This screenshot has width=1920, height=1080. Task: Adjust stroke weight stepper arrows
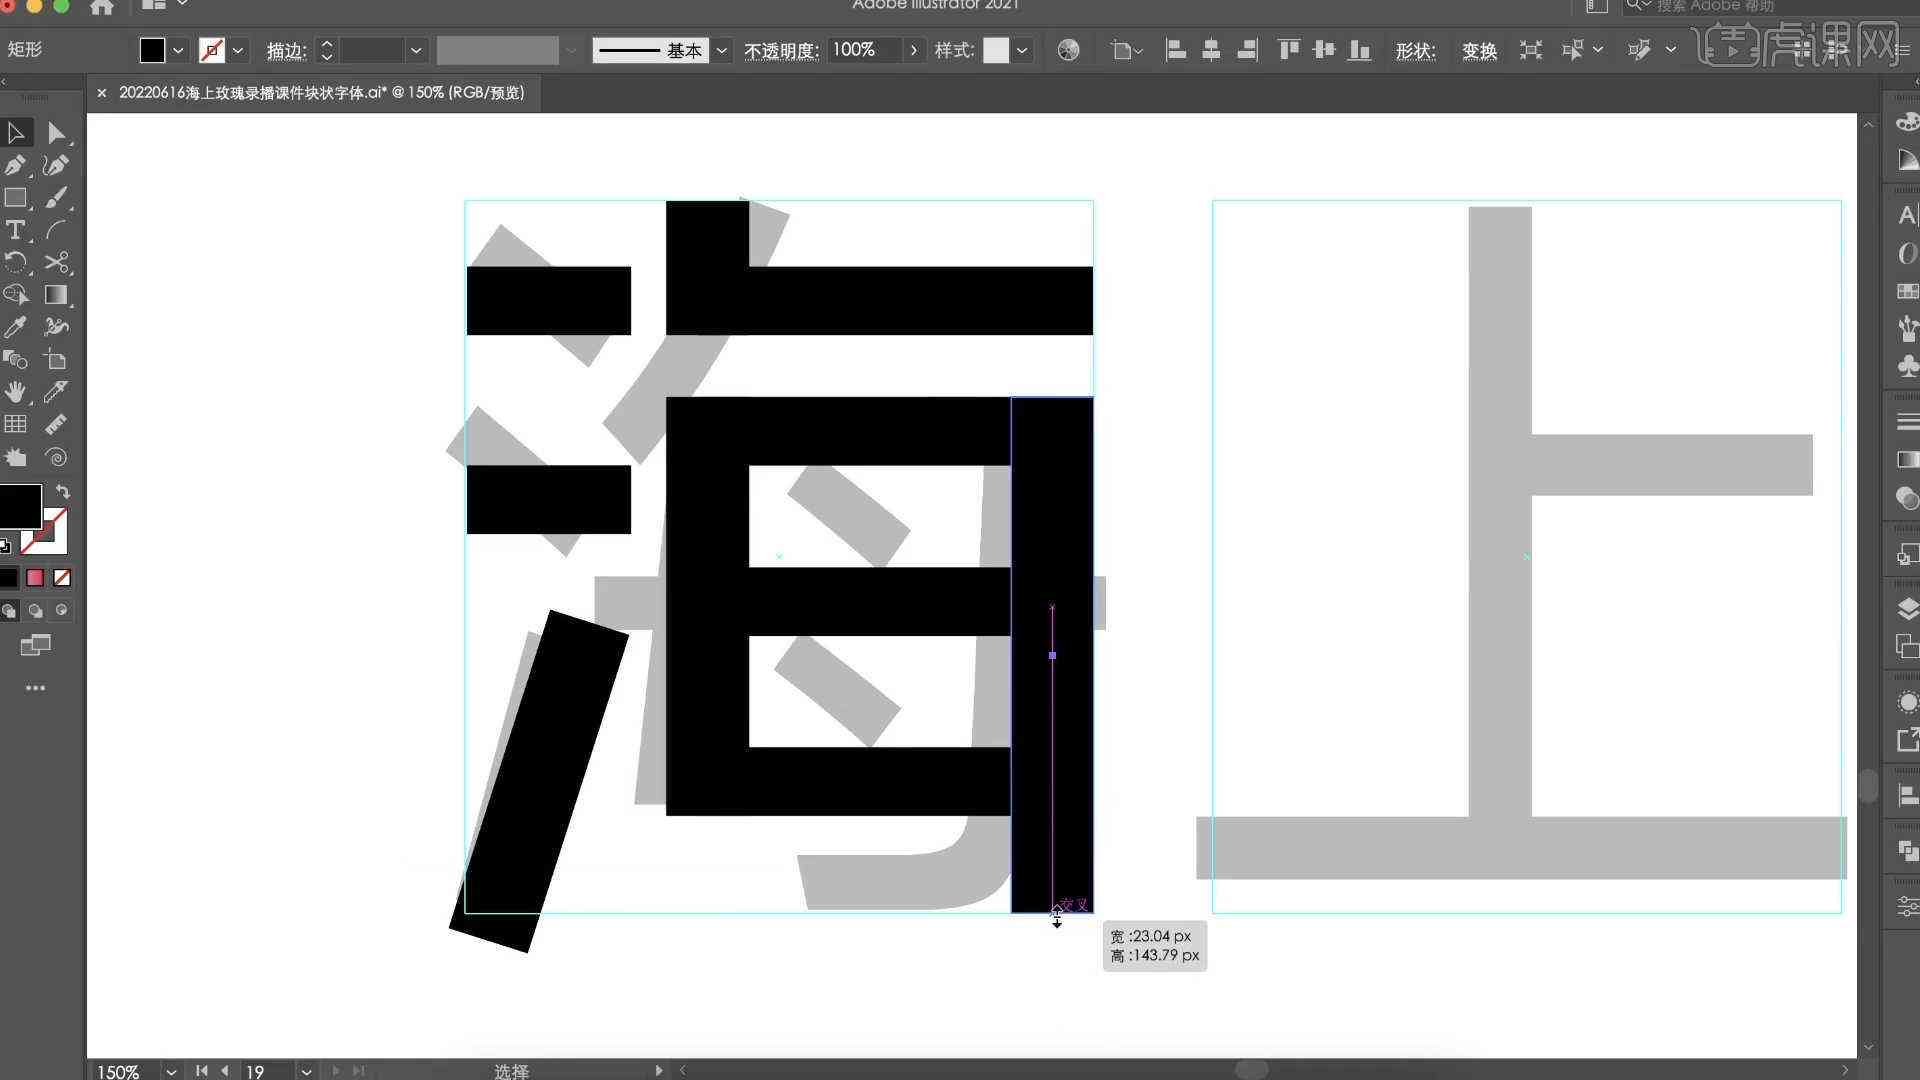tap(326, 50)
